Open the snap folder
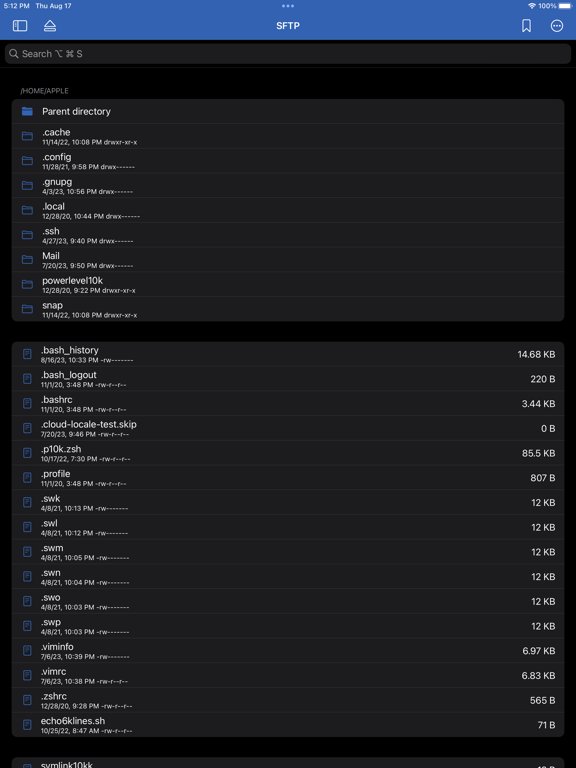Screen dimensions: 576x768 (288, 309)
